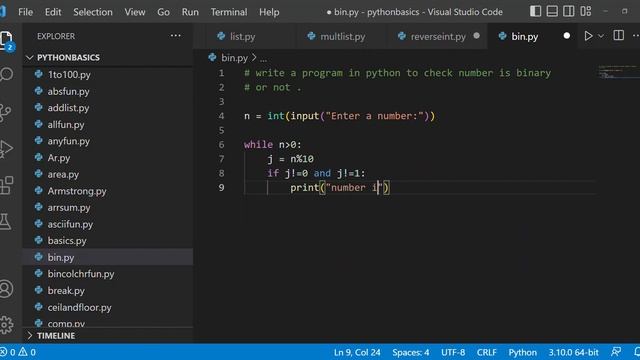Select language mode Python in status bar
Screen dimensions: 640x360
[522, 352]
